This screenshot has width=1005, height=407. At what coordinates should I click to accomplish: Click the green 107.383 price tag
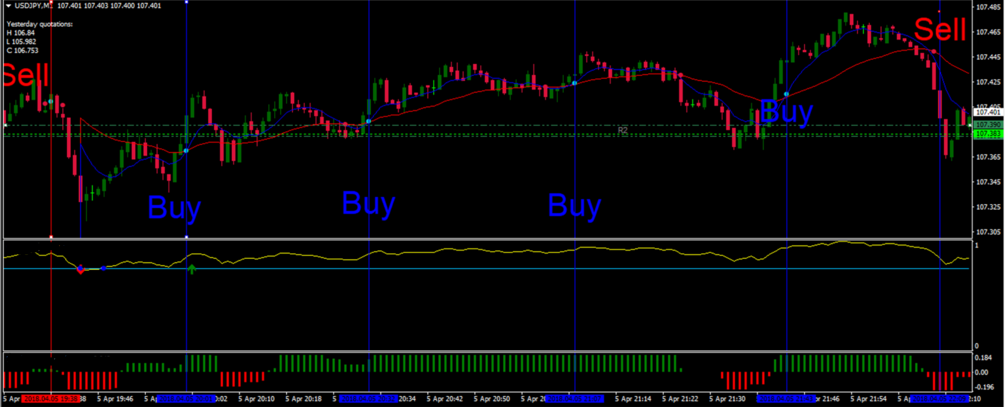987,134
